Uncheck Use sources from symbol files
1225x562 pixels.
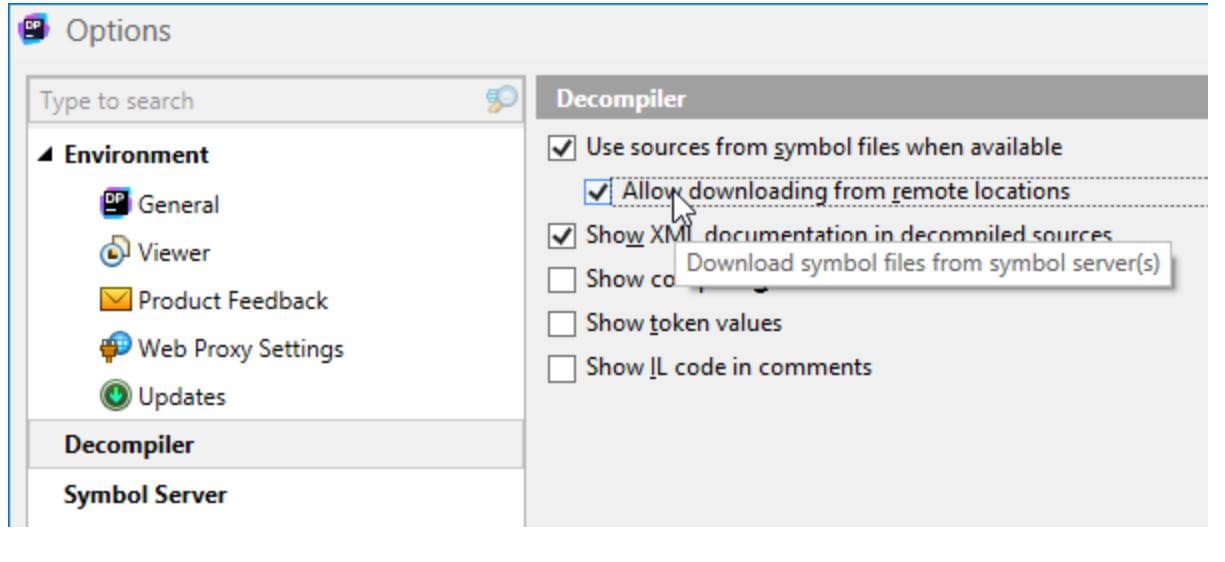(x=564, y=148)
